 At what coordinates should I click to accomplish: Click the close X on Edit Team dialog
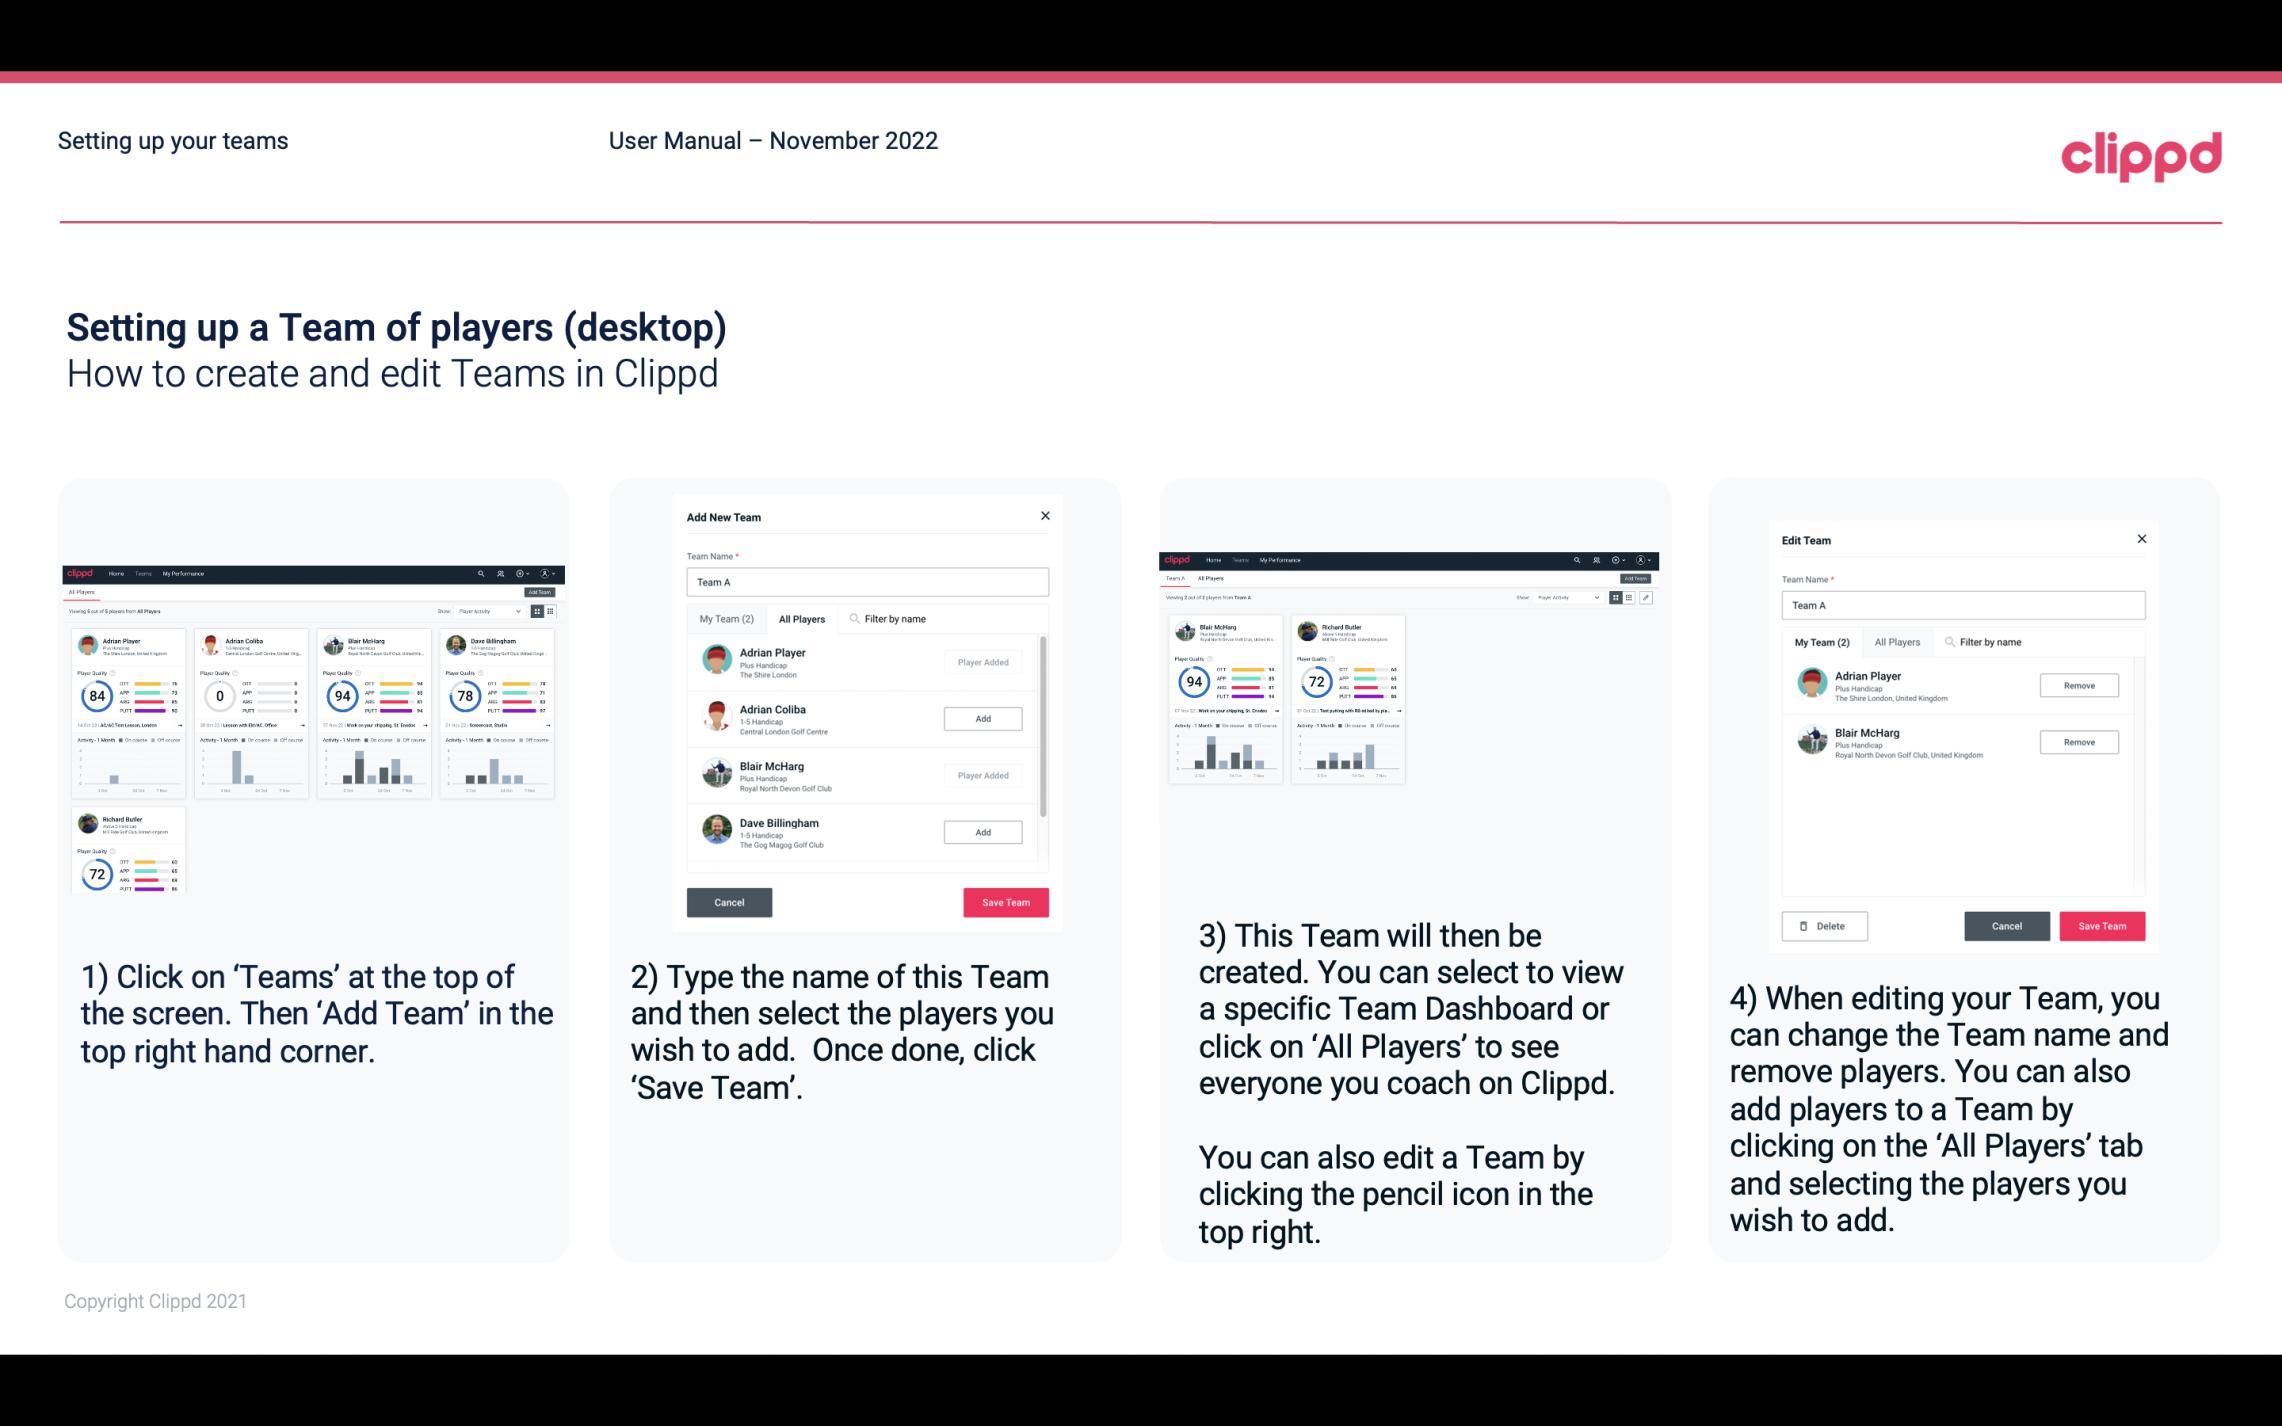click(2141, 540)
